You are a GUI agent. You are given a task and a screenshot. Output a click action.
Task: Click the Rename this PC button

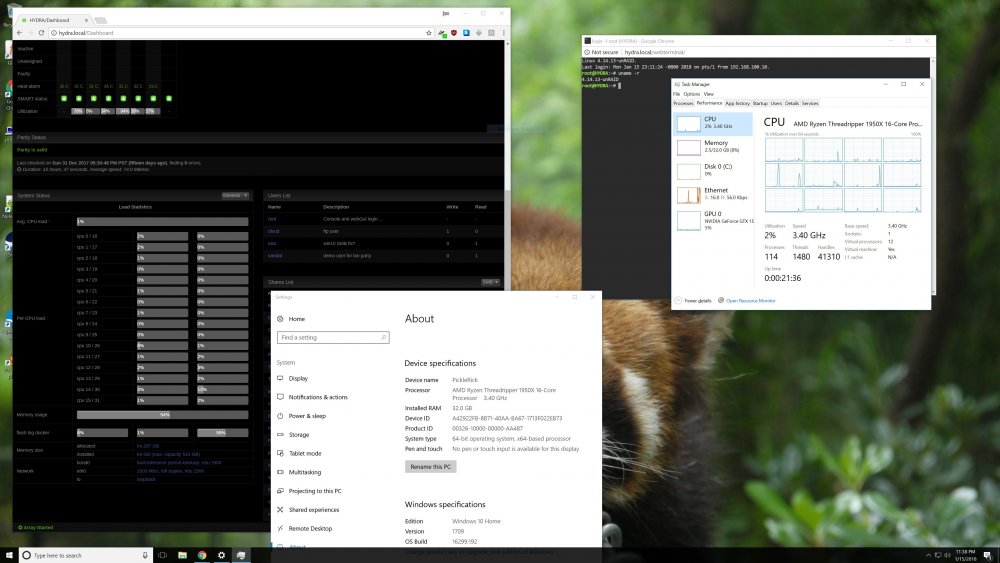(x=430, y=467)
